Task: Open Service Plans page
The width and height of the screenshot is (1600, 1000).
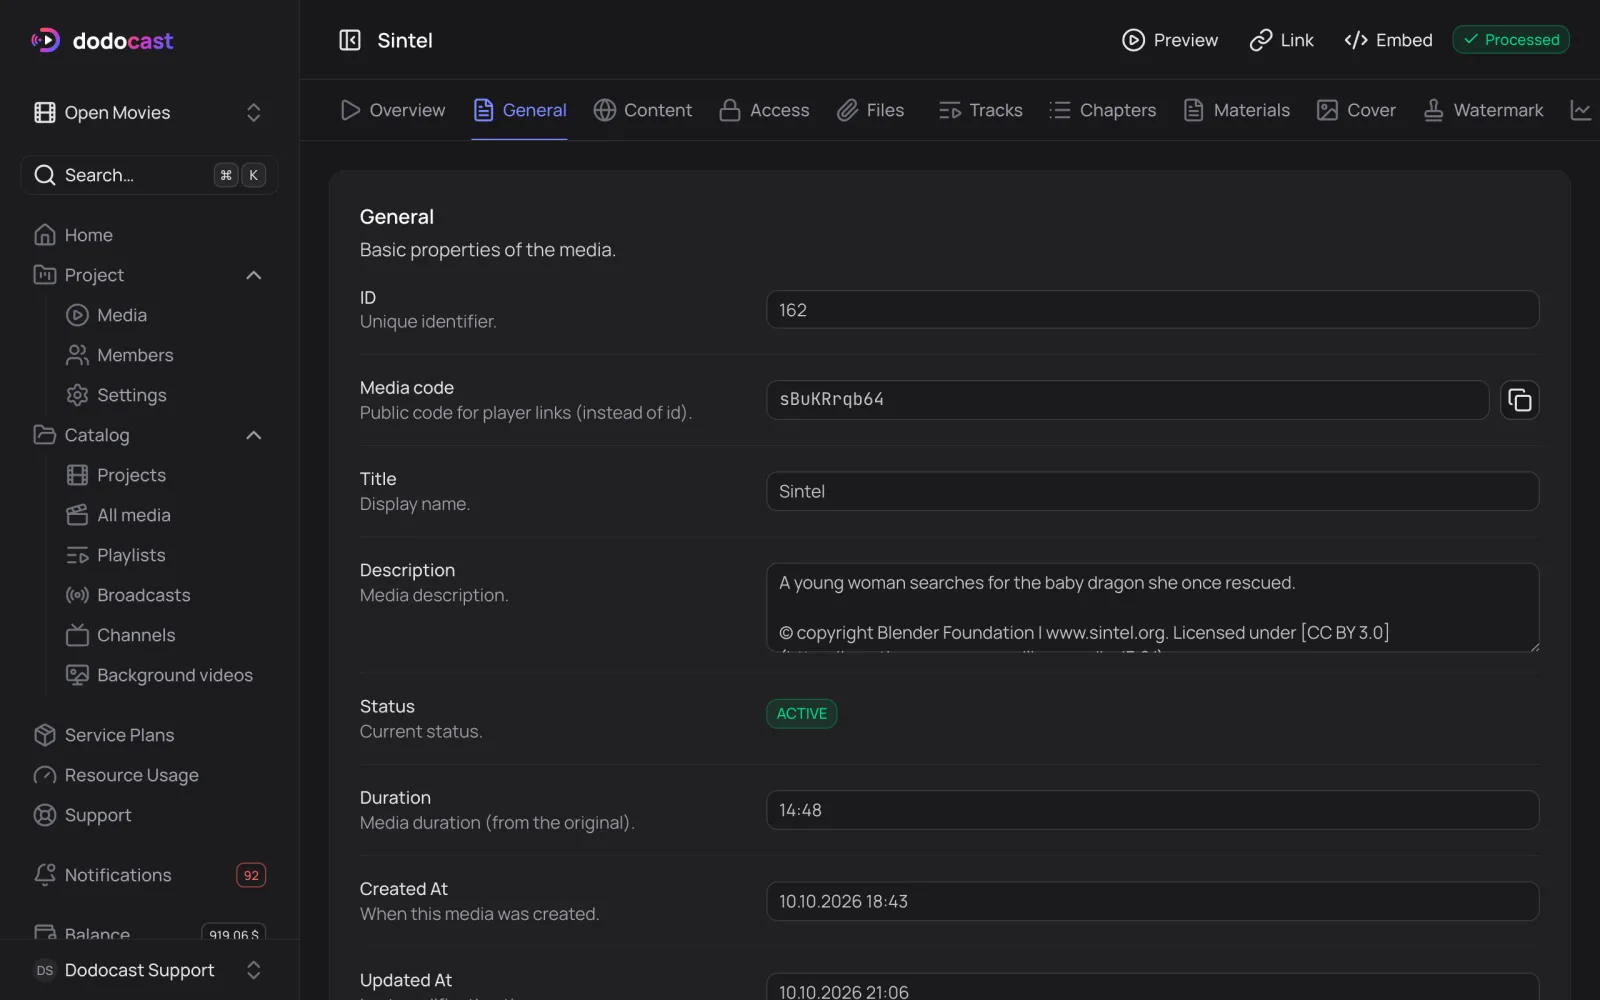Action: click(x=149, y=735)
